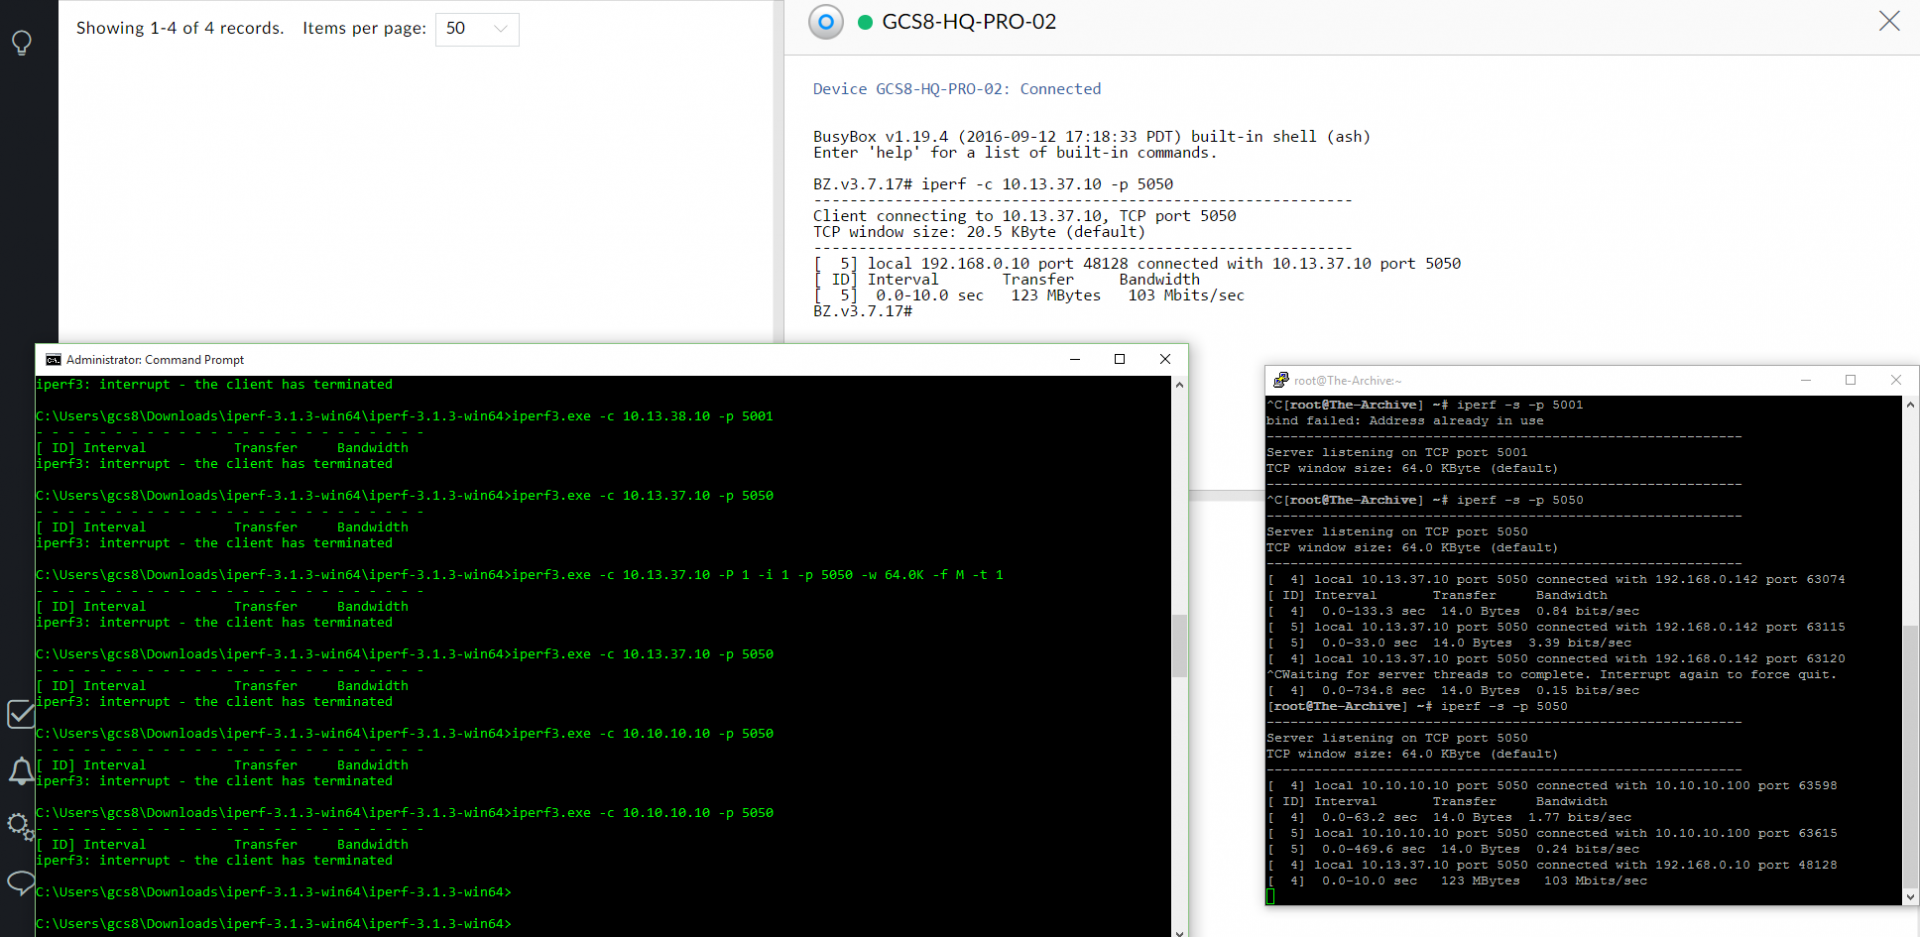Click the 'Showing 1-4 of 4 records.' text

click(180, 28)
